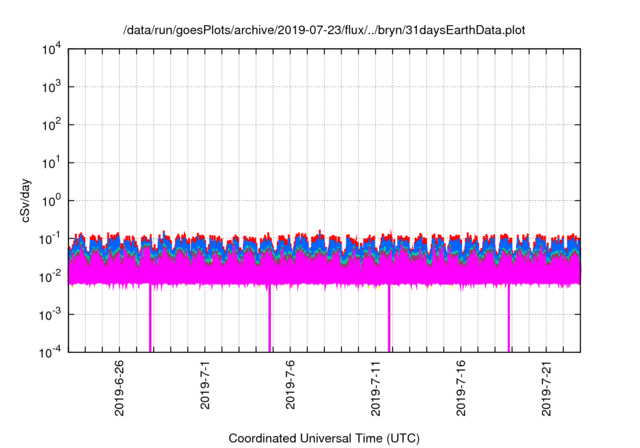Select the 2019-7-16 date tick label
Viewport: 640px width, 448px height.
[461, 388]
